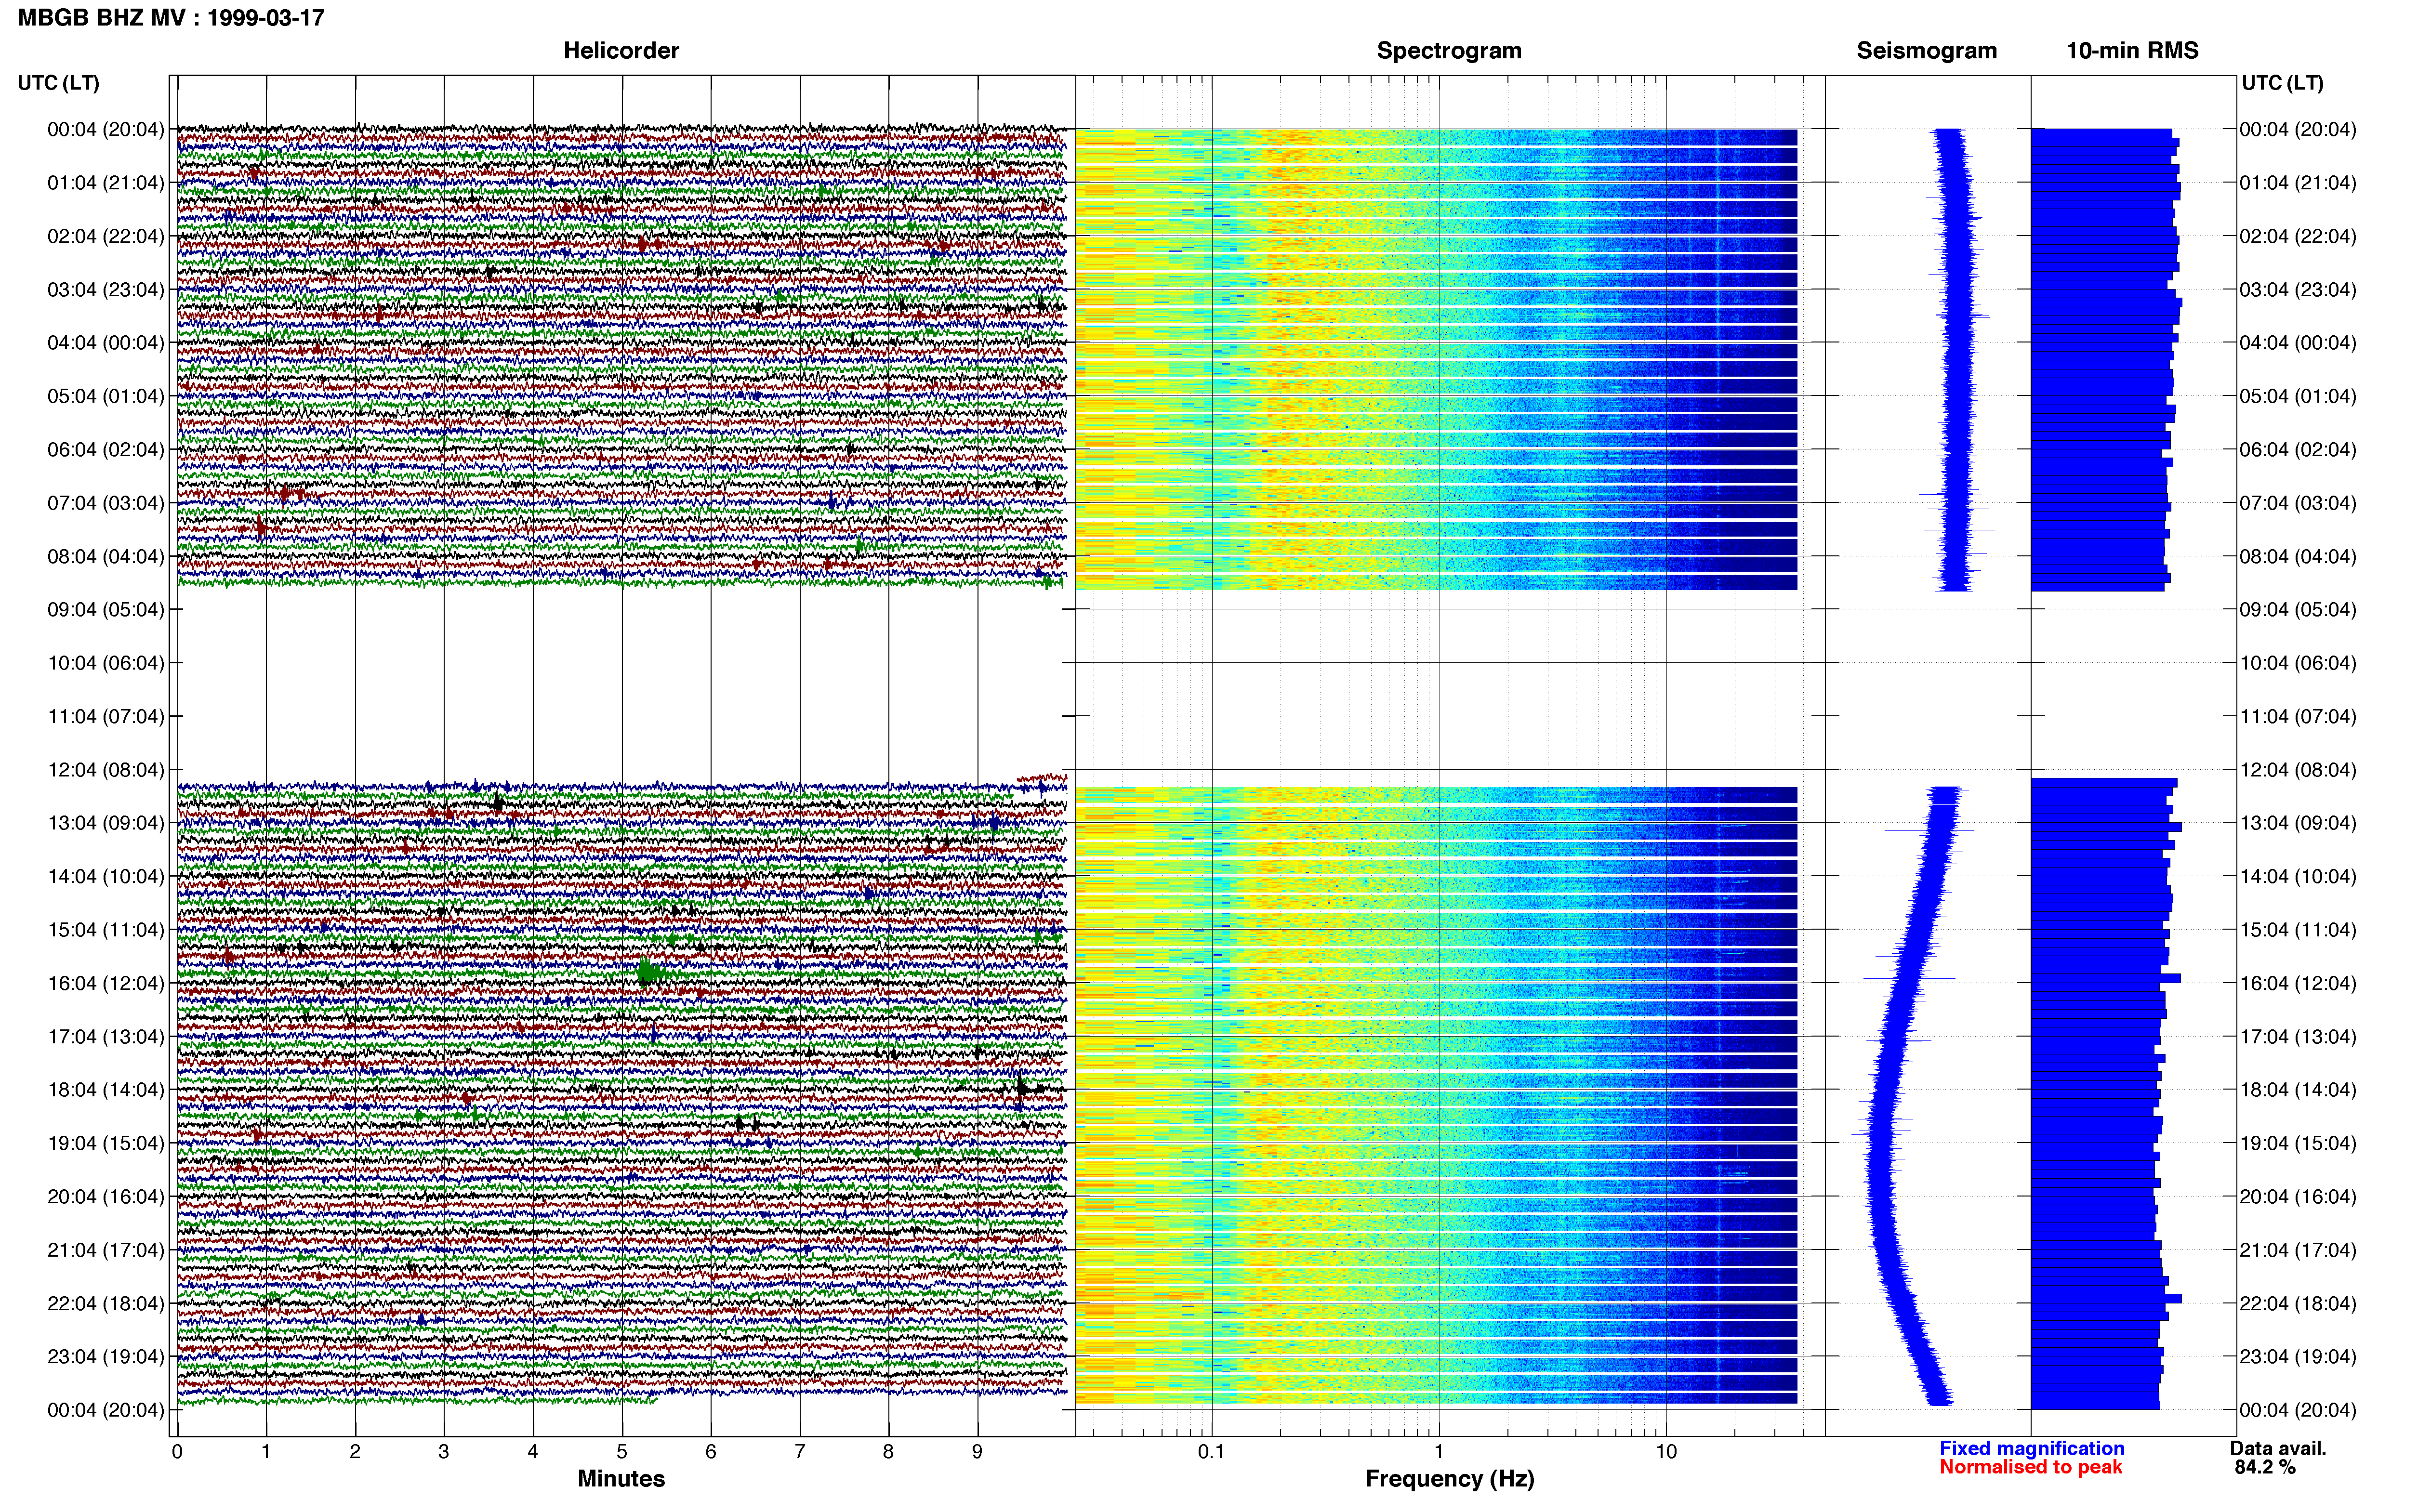Screen dimensions: 2418x1512
Task: Click the 09:04 (05:04) label beside the Helicorder
Action: pos(106,610)
